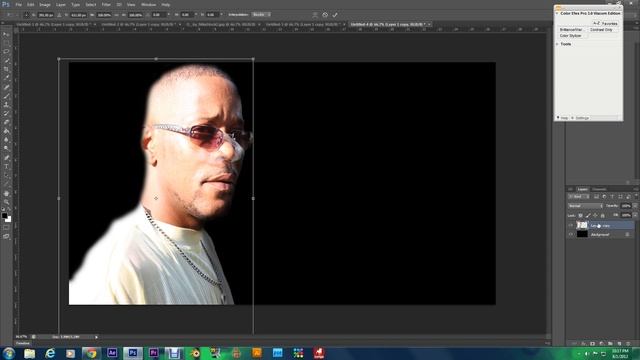Select the Move tool
640x360 pixels.
tap(6, 34)
